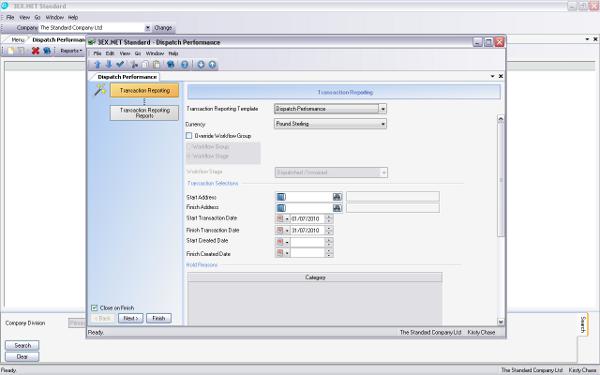Toggle the Close on Finish checkbox
Image resolution: width=600 pixels, height=375 pixels.
(95, 308)
